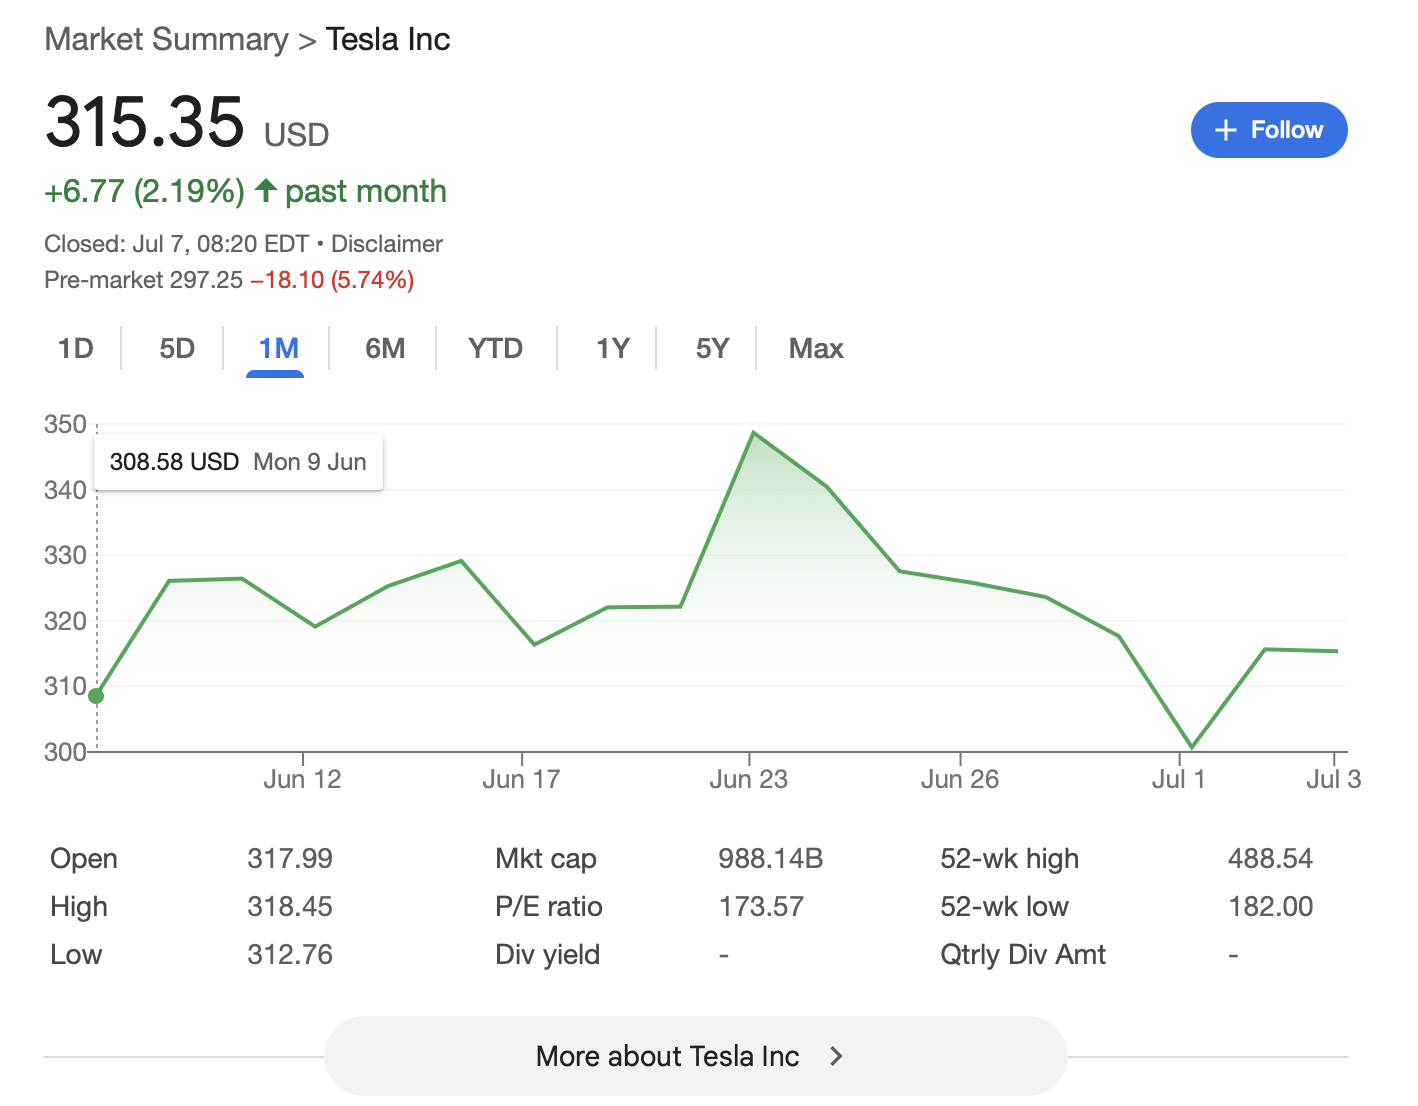
Task: Click the 52-wk high label
Action: tap(1010, 859)
